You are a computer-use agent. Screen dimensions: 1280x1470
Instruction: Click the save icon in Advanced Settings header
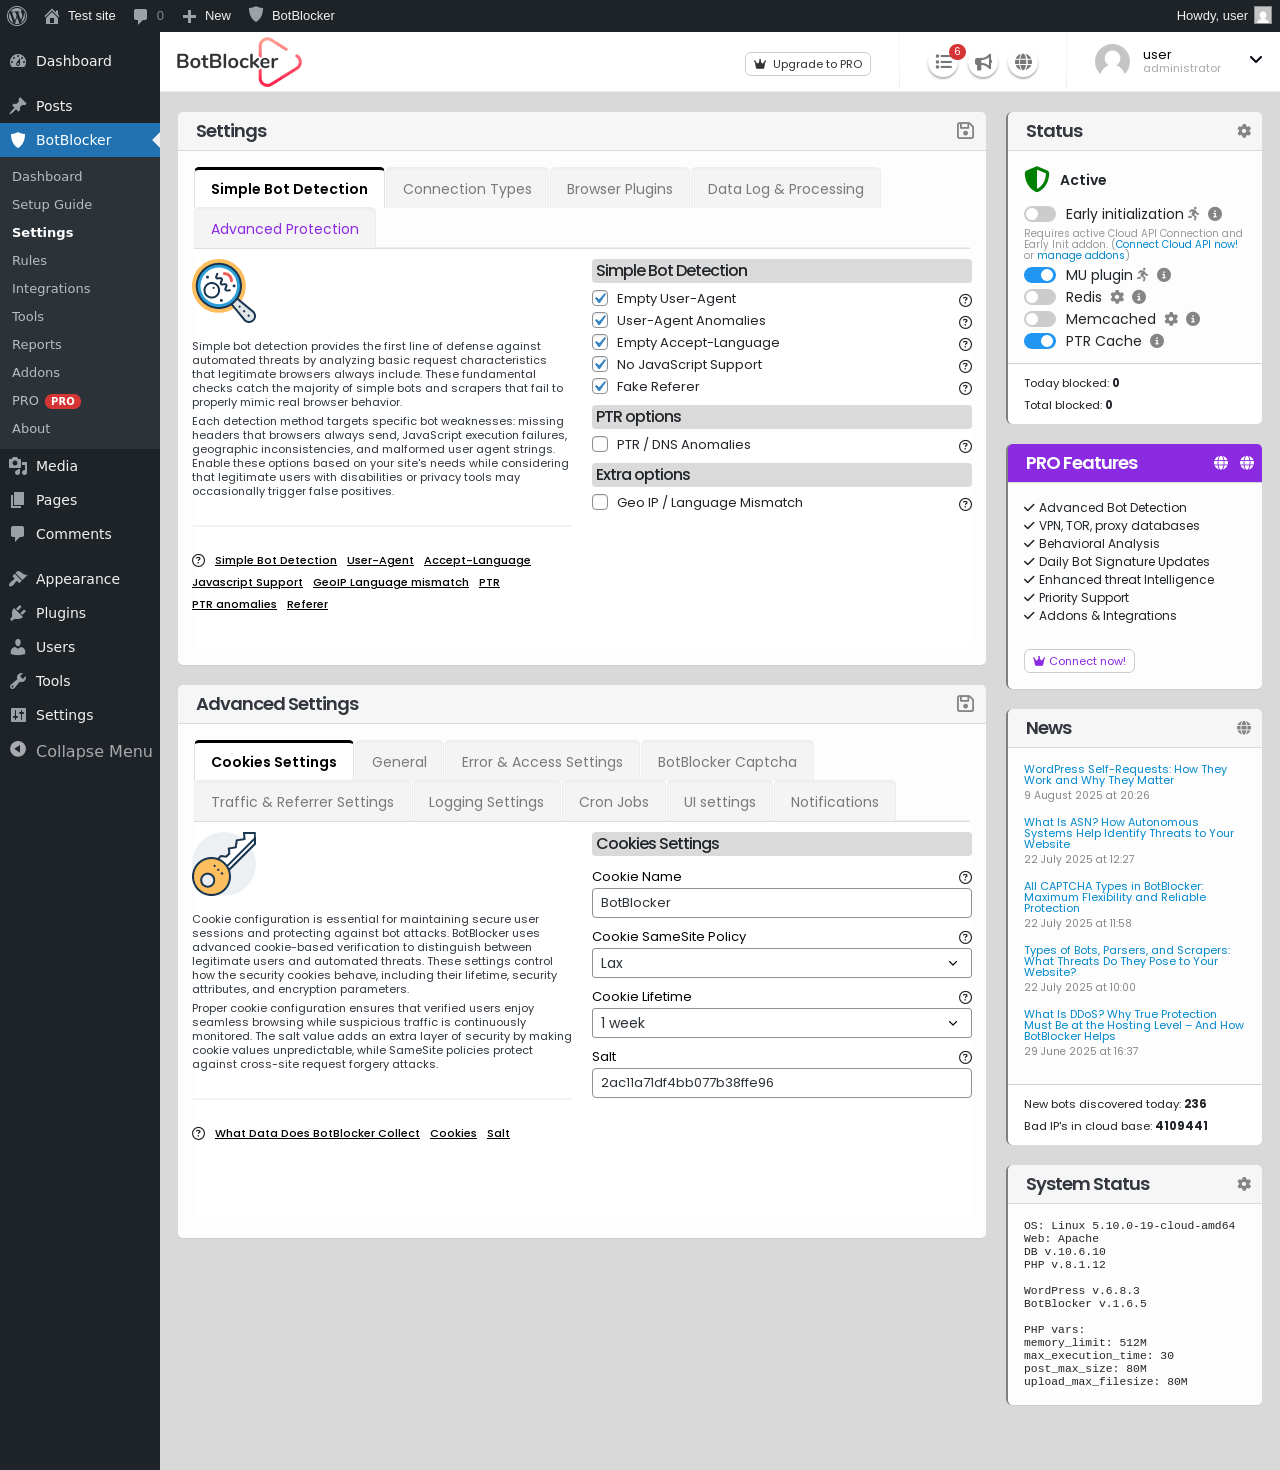coord(965,704)
